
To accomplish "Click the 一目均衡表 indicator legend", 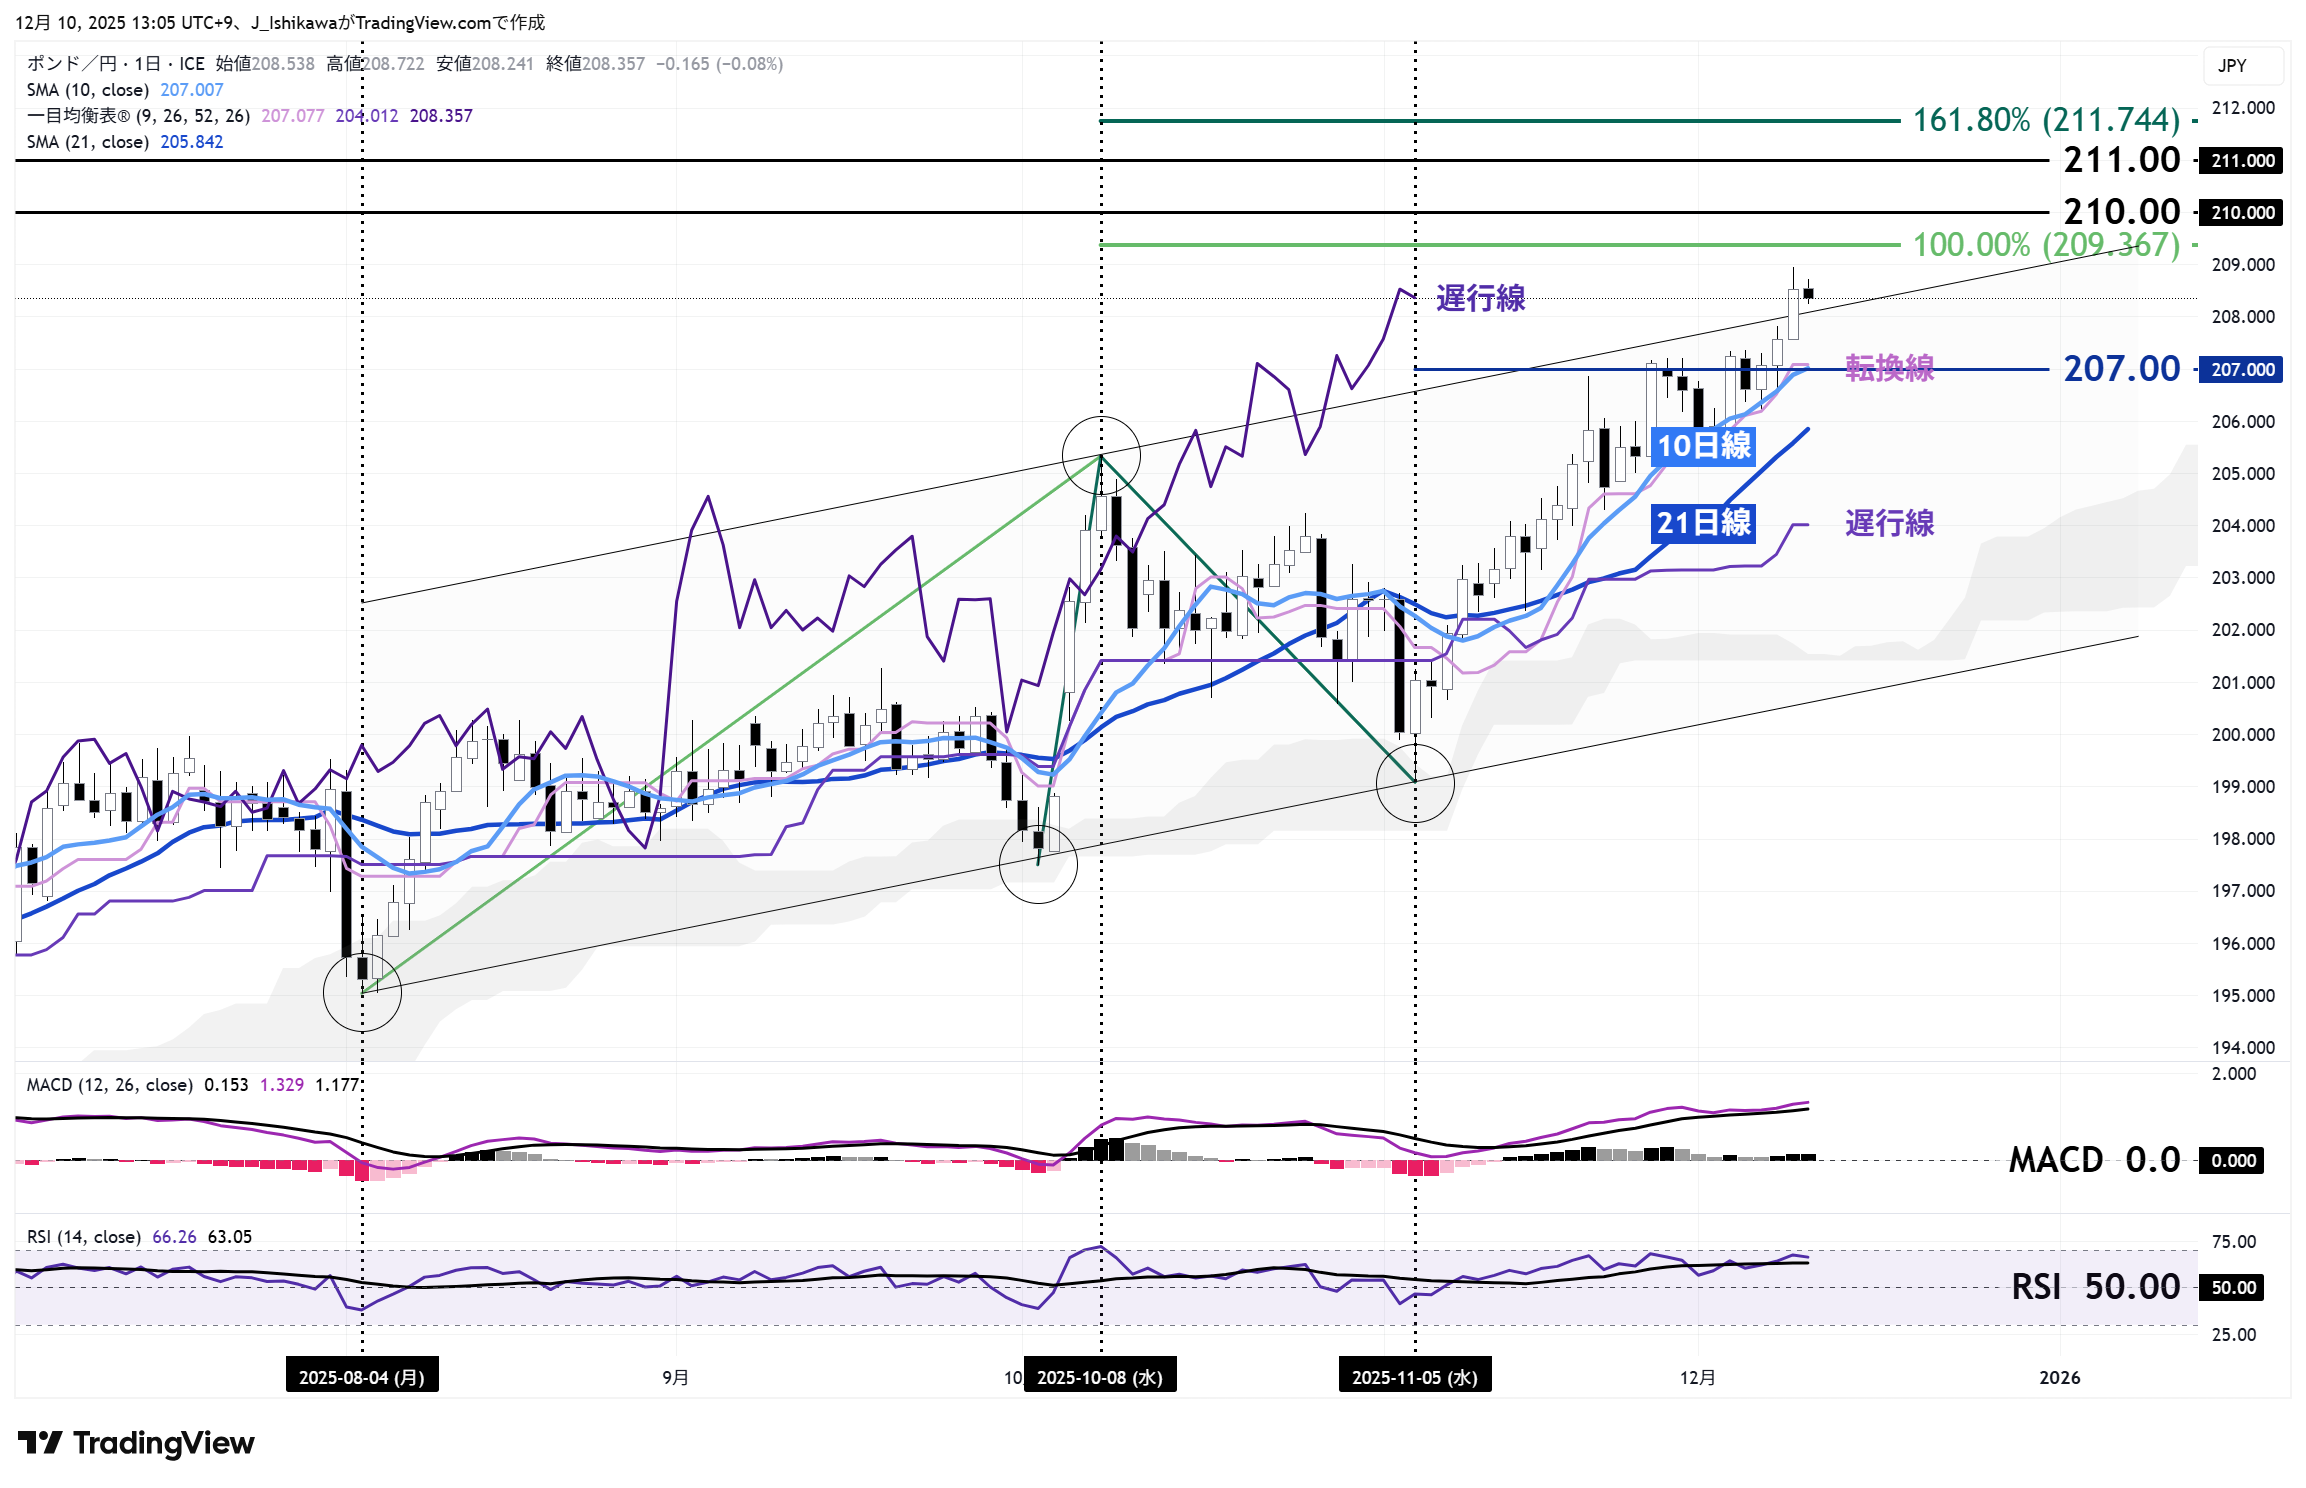I will tap(138, 116).
